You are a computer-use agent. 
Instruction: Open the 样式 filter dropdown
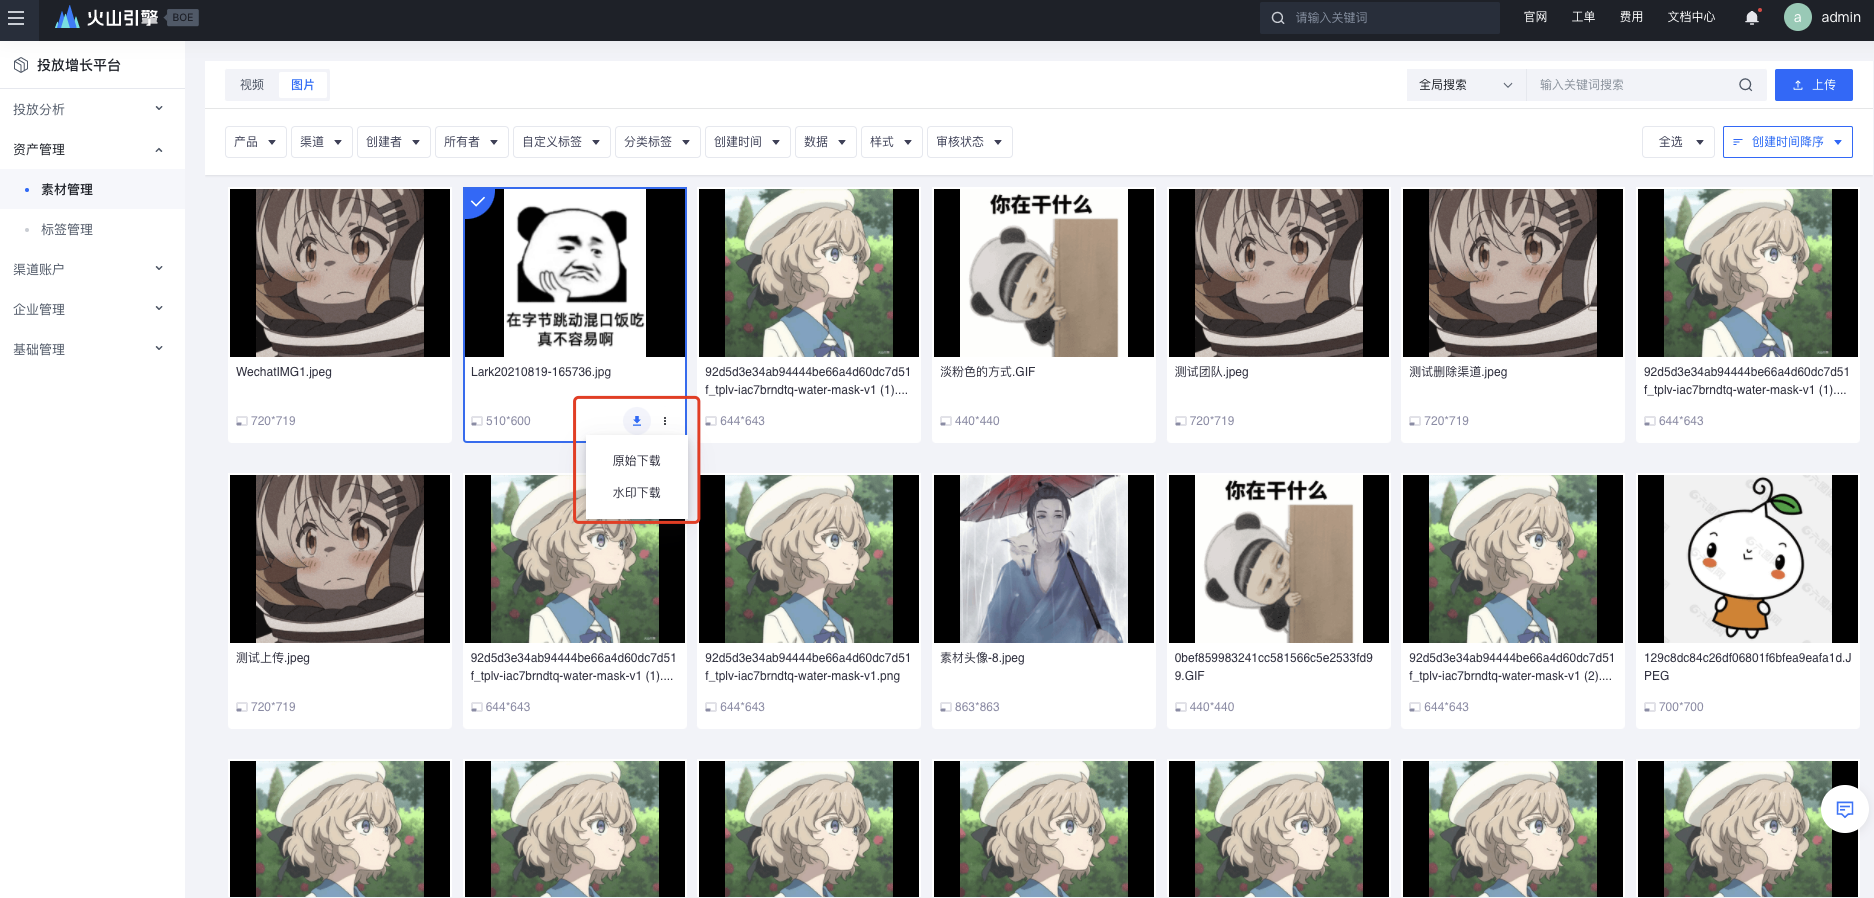(x=892, y=142)
